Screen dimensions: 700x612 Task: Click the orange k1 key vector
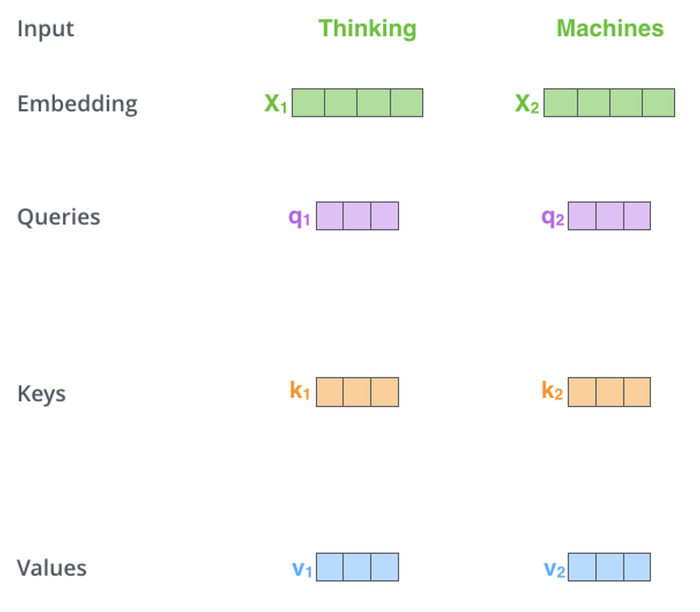[357, 392]
